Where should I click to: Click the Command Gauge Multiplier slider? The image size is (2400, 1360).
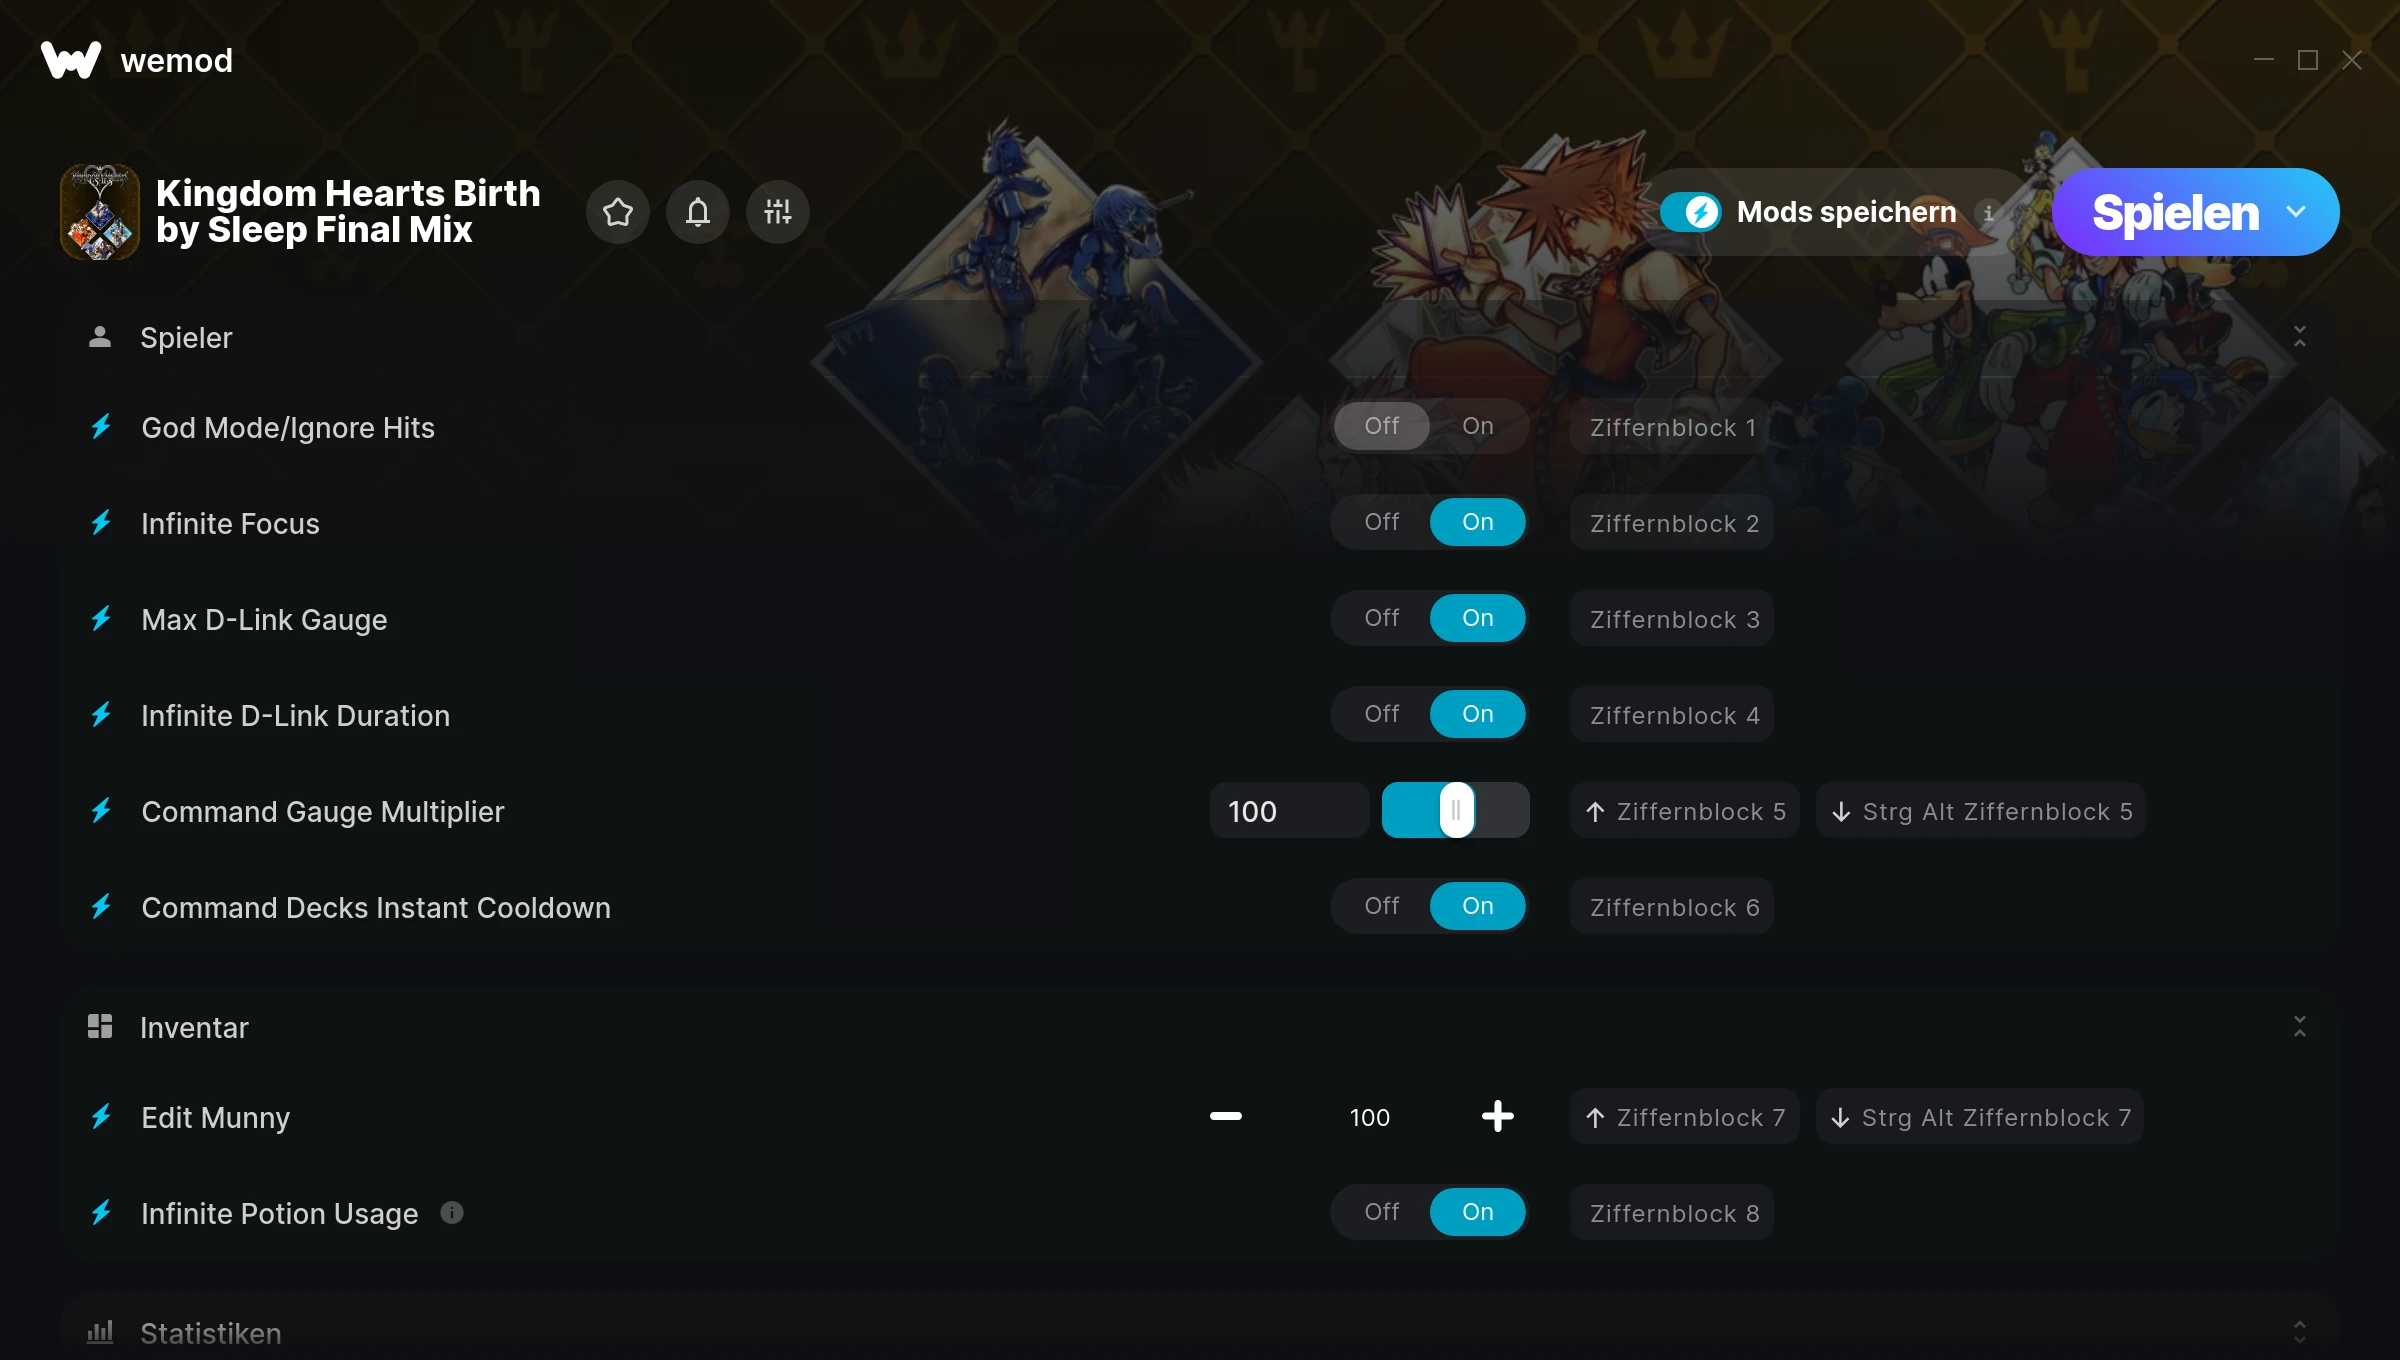(x=1456, y=810)
